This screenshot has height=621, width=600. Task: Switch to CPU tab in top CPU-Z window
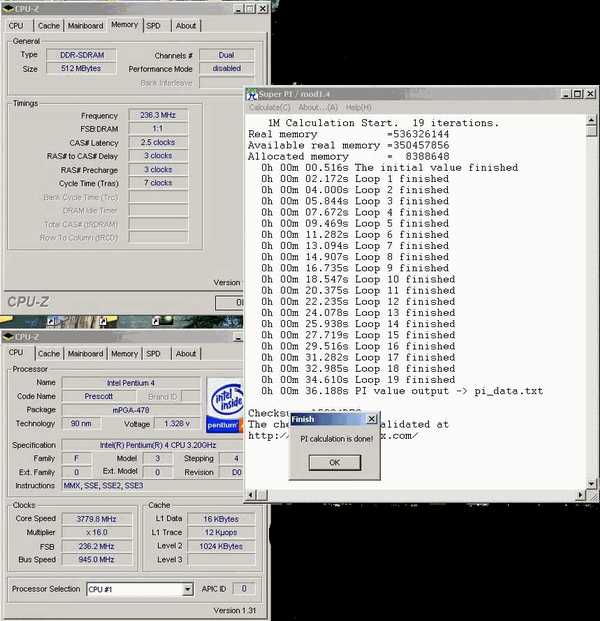16,26
